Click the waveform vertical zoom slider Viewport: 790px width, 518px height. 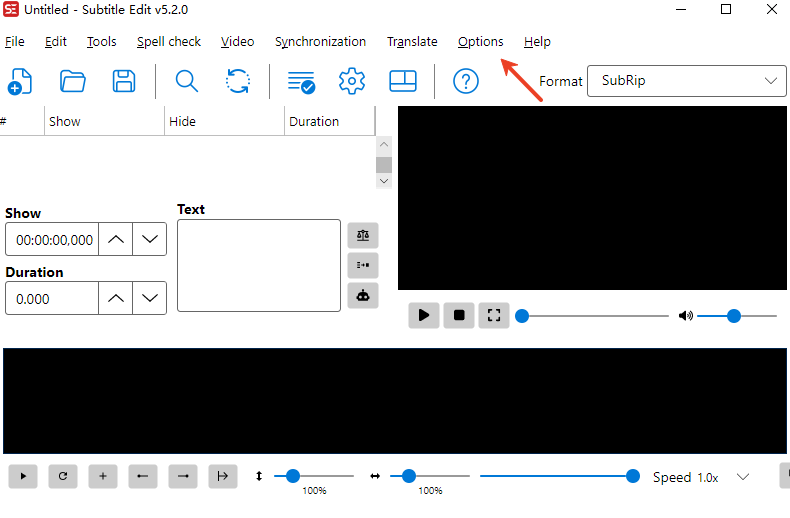(x=314, y=476)
